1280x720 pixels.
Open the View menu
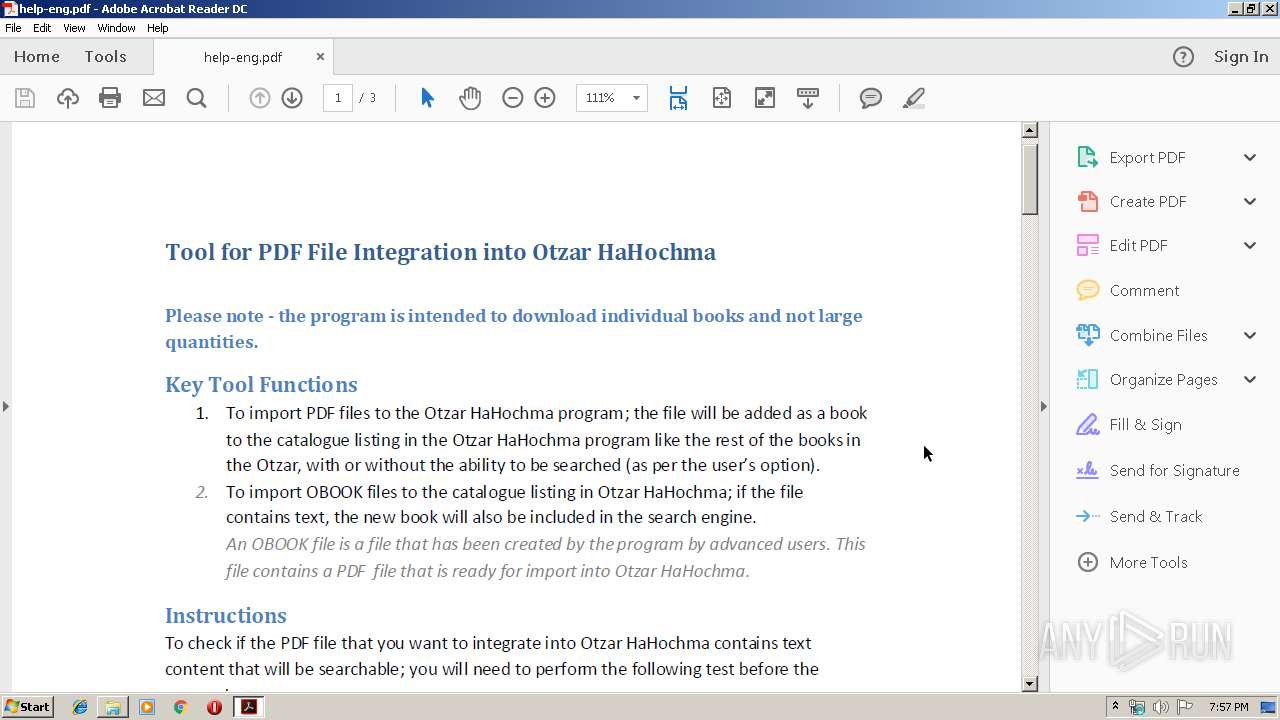[74, 28]
